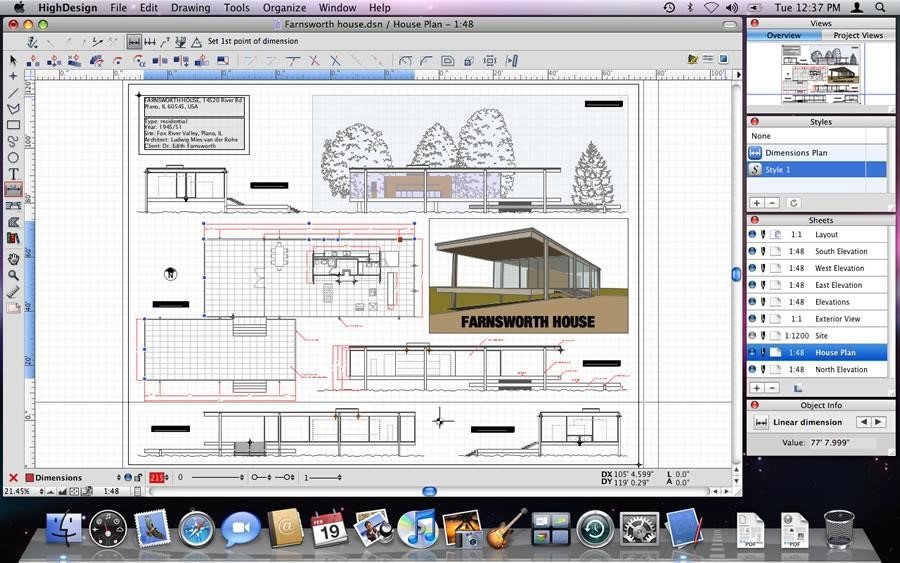Change the 215 pen color stepper
The image size is (900, 563).
coord(166,477)
